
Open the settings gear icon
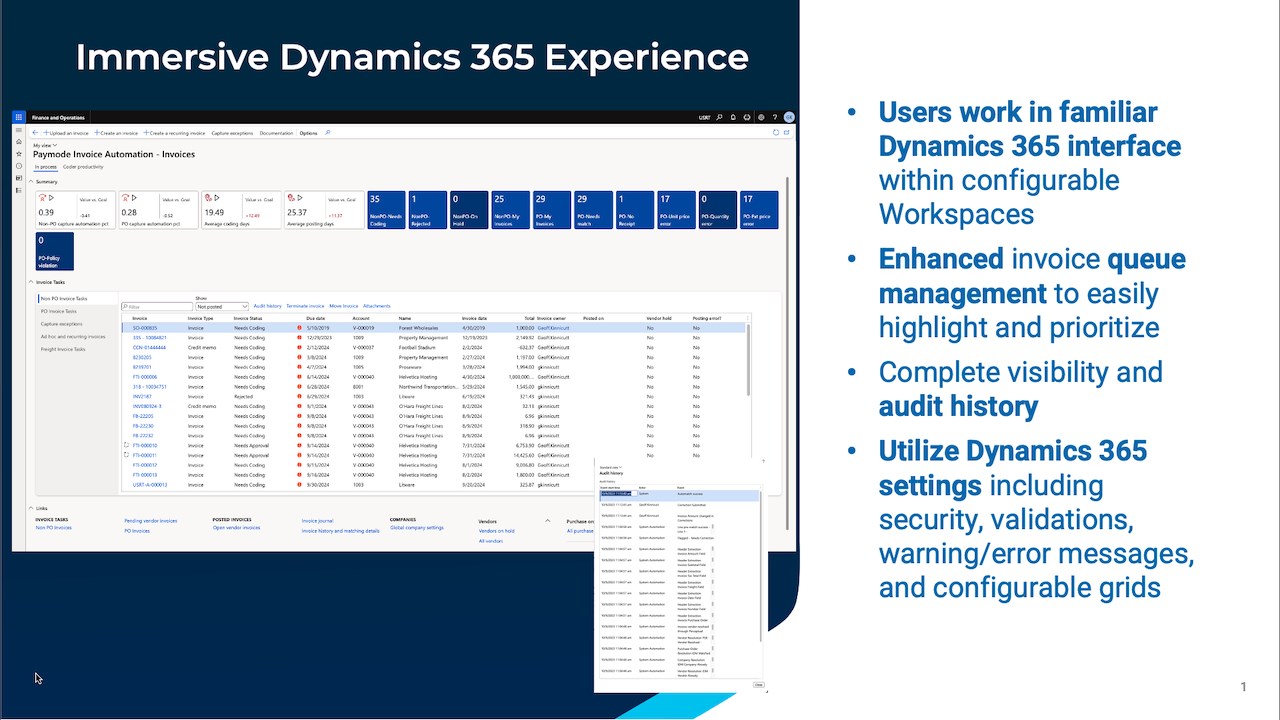[761, 117]
